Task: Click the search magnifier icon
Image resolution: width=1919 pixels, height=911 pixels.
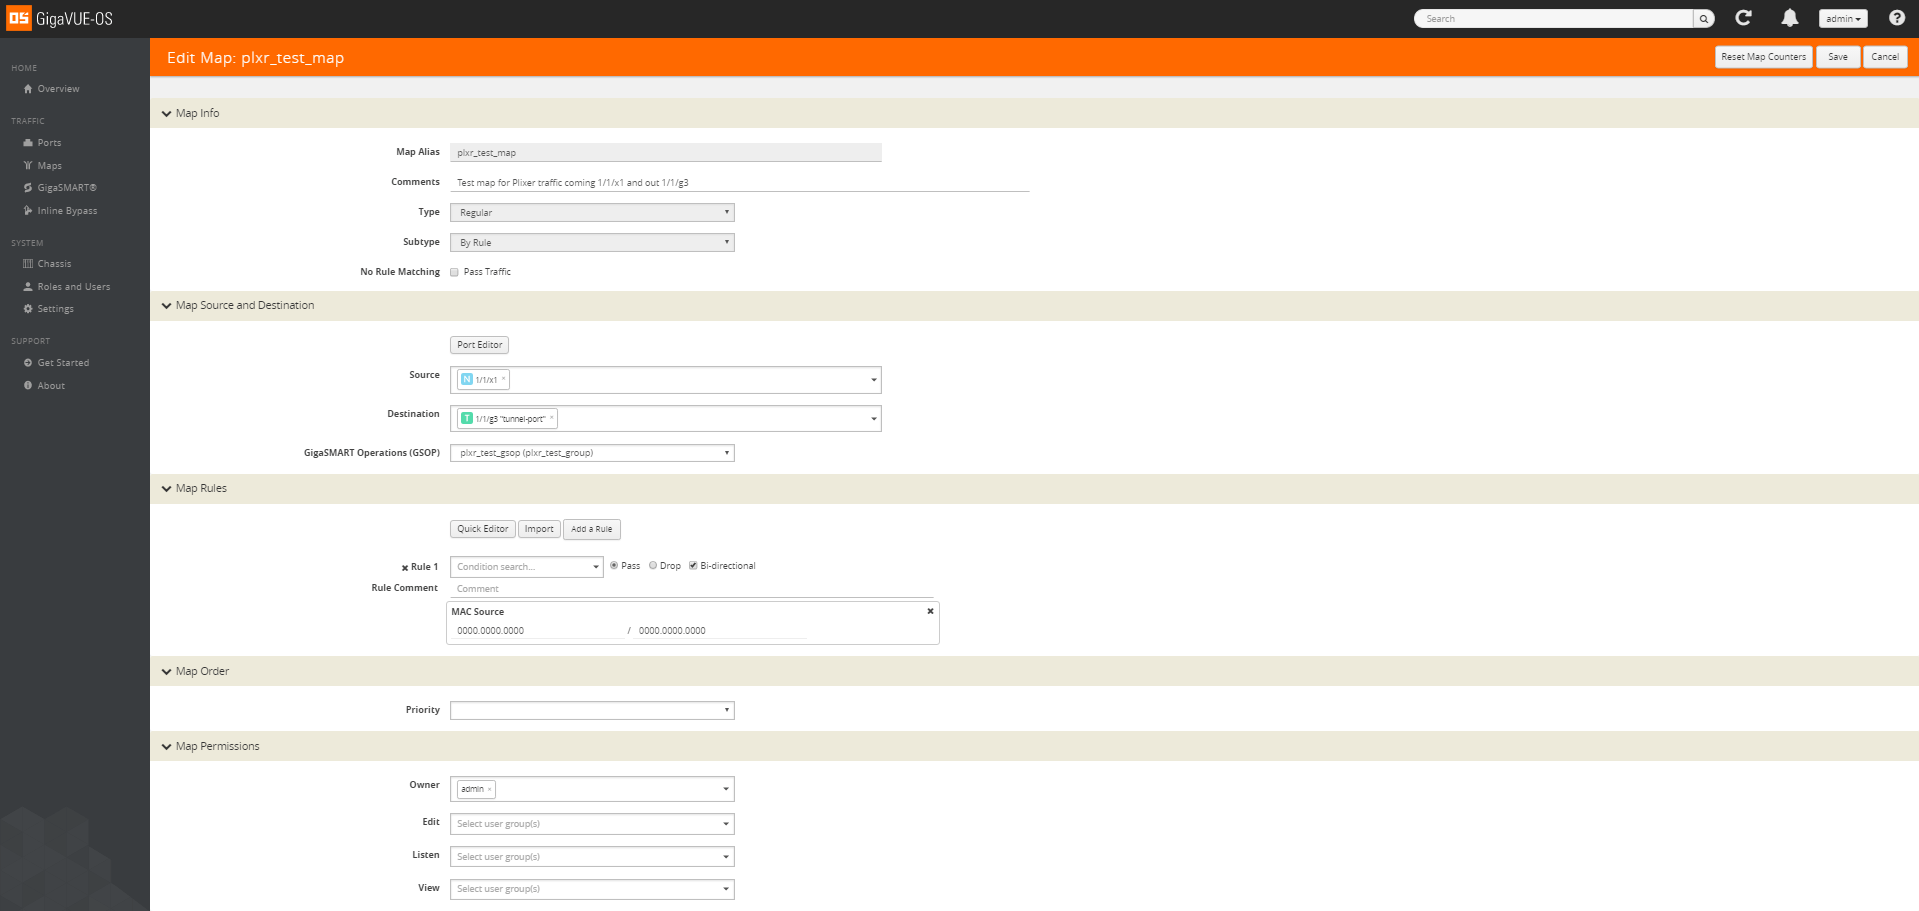Action: point(1704,19)
